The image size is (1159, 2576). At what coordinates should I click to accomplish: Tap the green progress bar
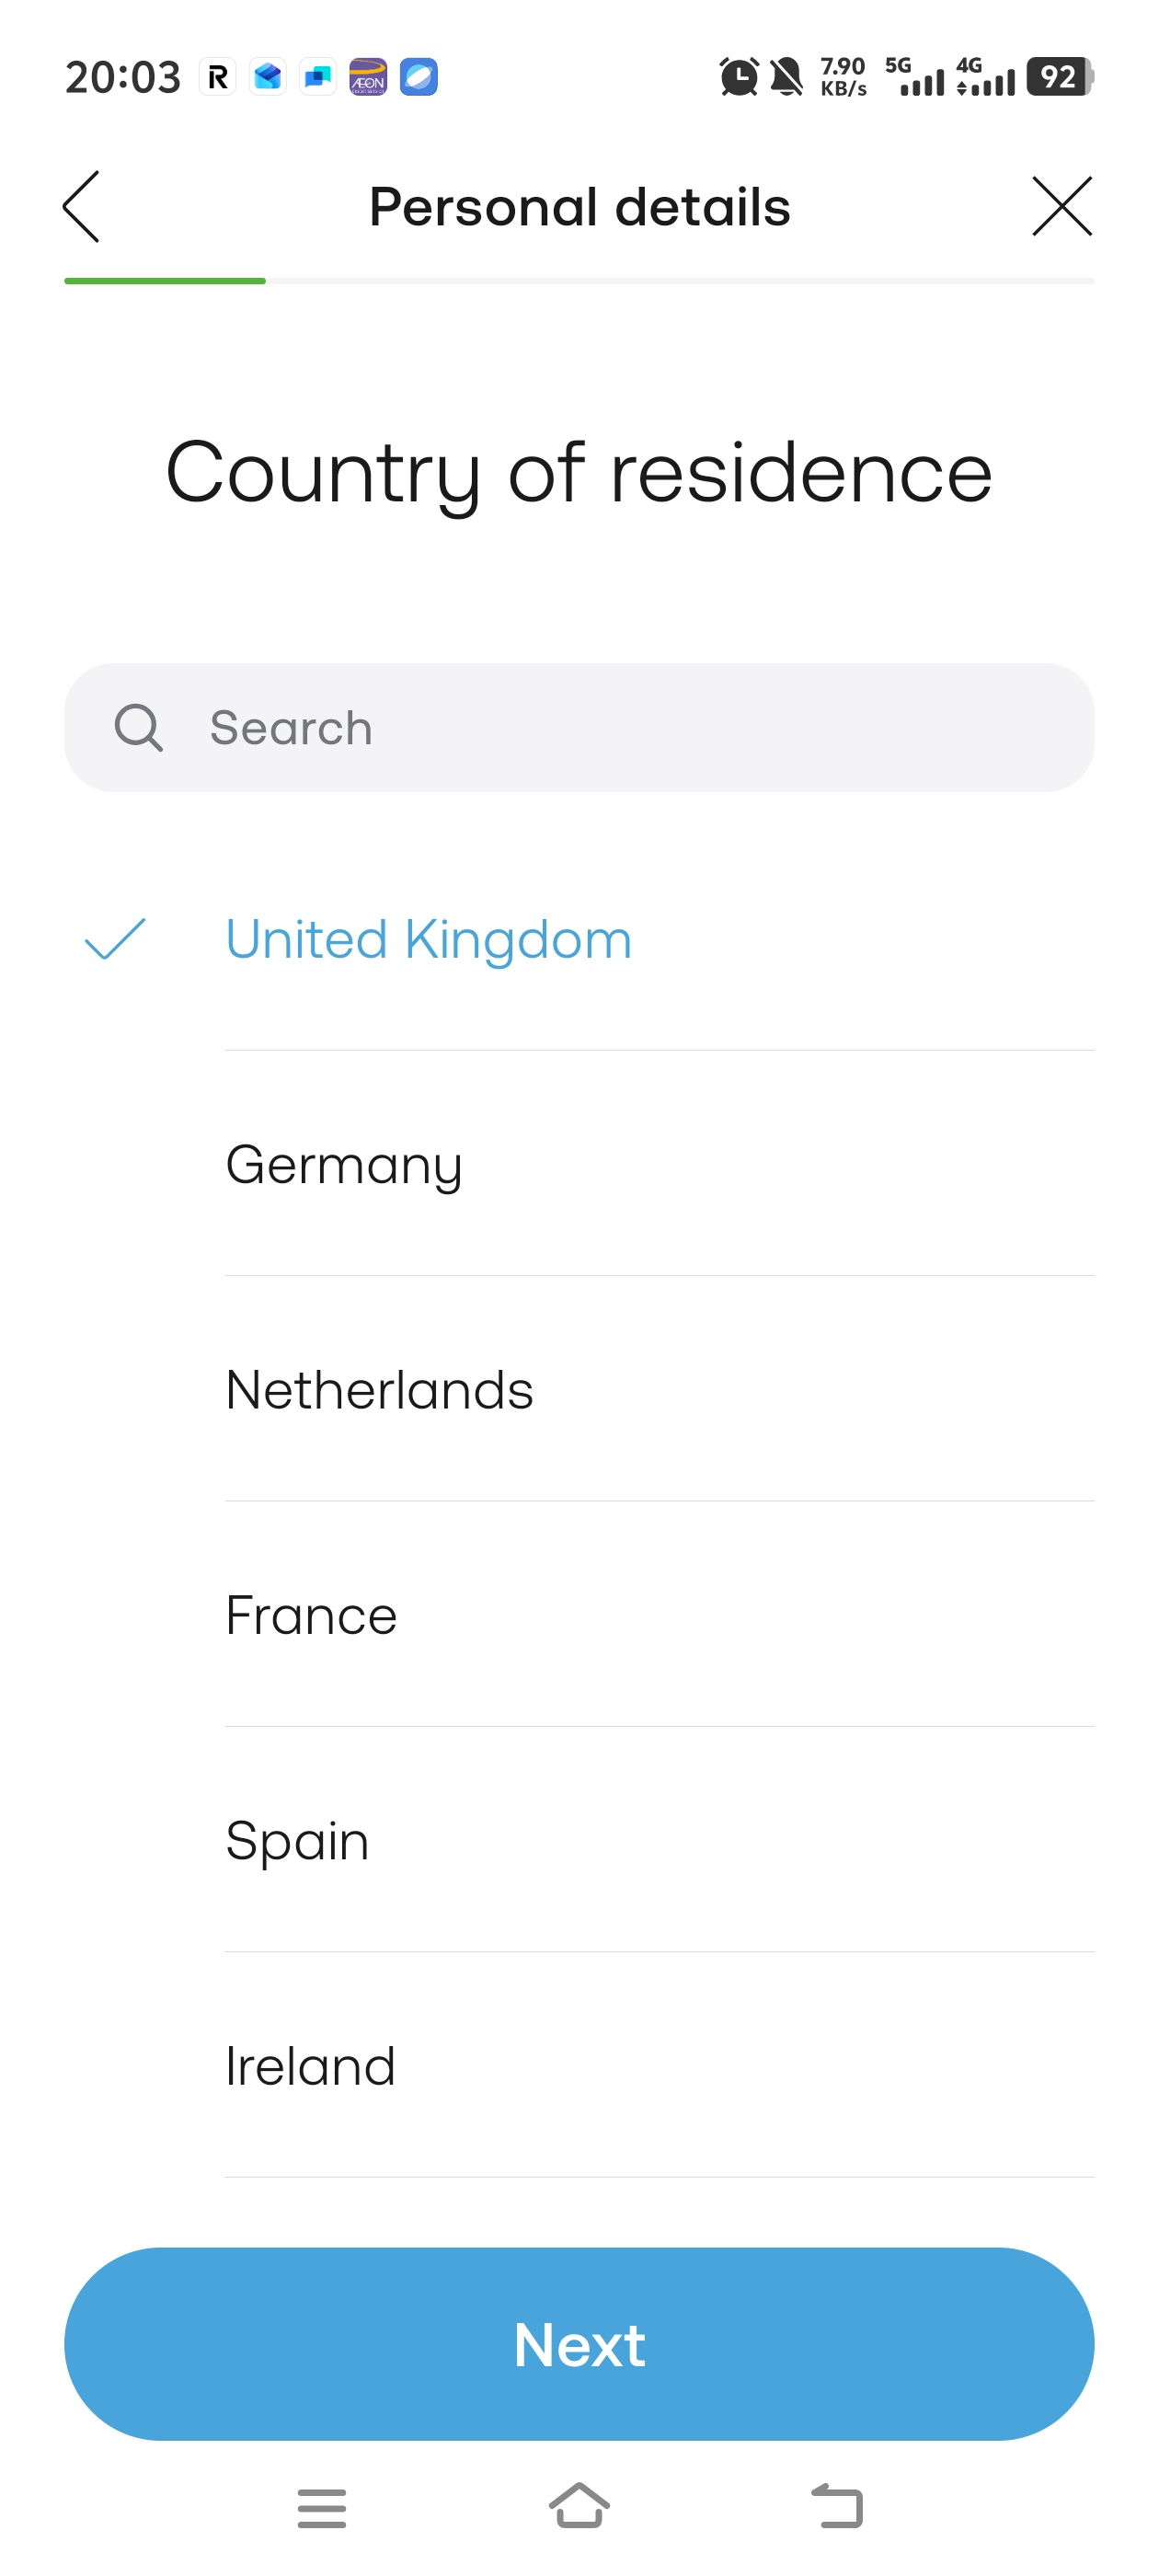click(165, 281)
